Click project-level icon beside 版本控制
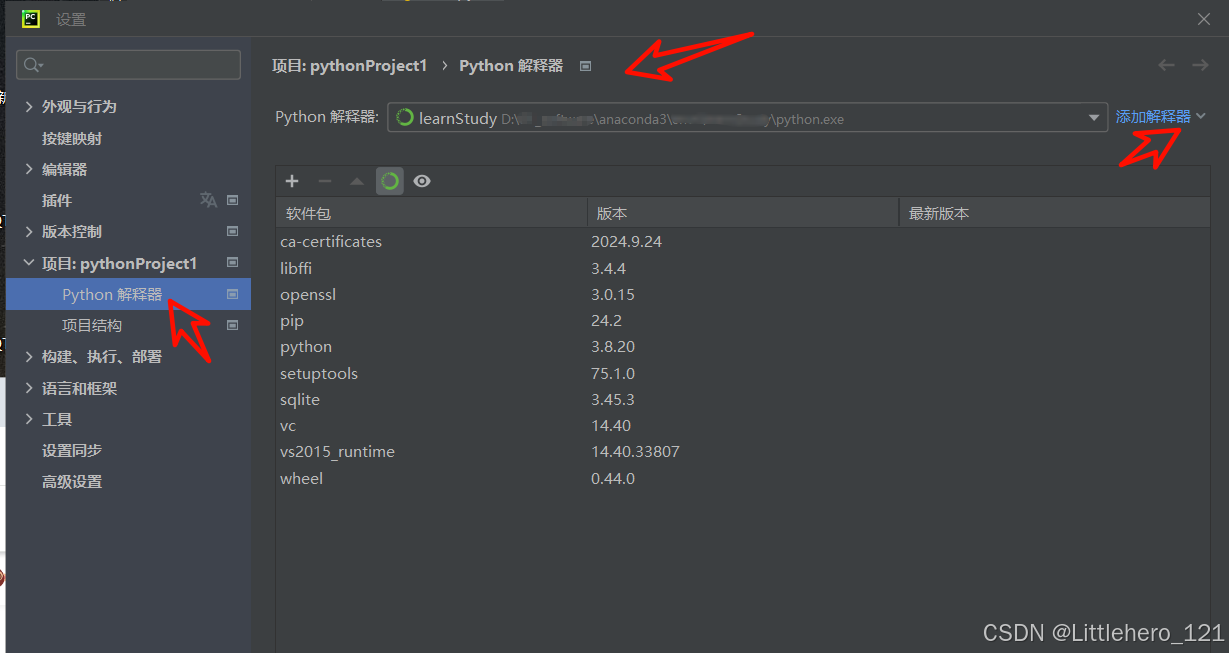Image resolution: width=1229 pixels, height=653 pixels. point(233,231)
